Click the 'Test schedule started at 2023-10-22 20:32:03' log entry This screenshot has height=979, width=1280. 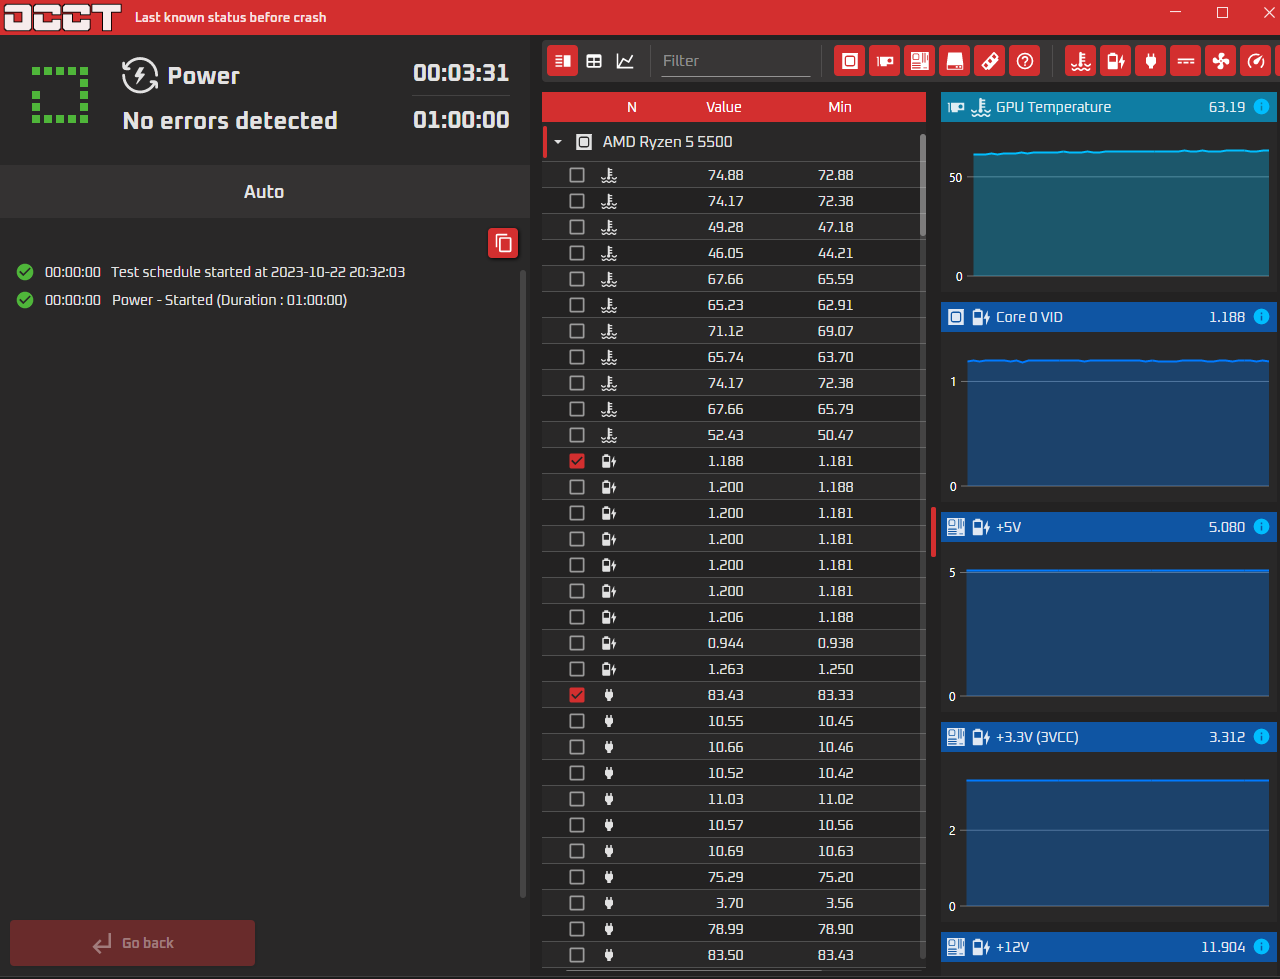(258, 272)
